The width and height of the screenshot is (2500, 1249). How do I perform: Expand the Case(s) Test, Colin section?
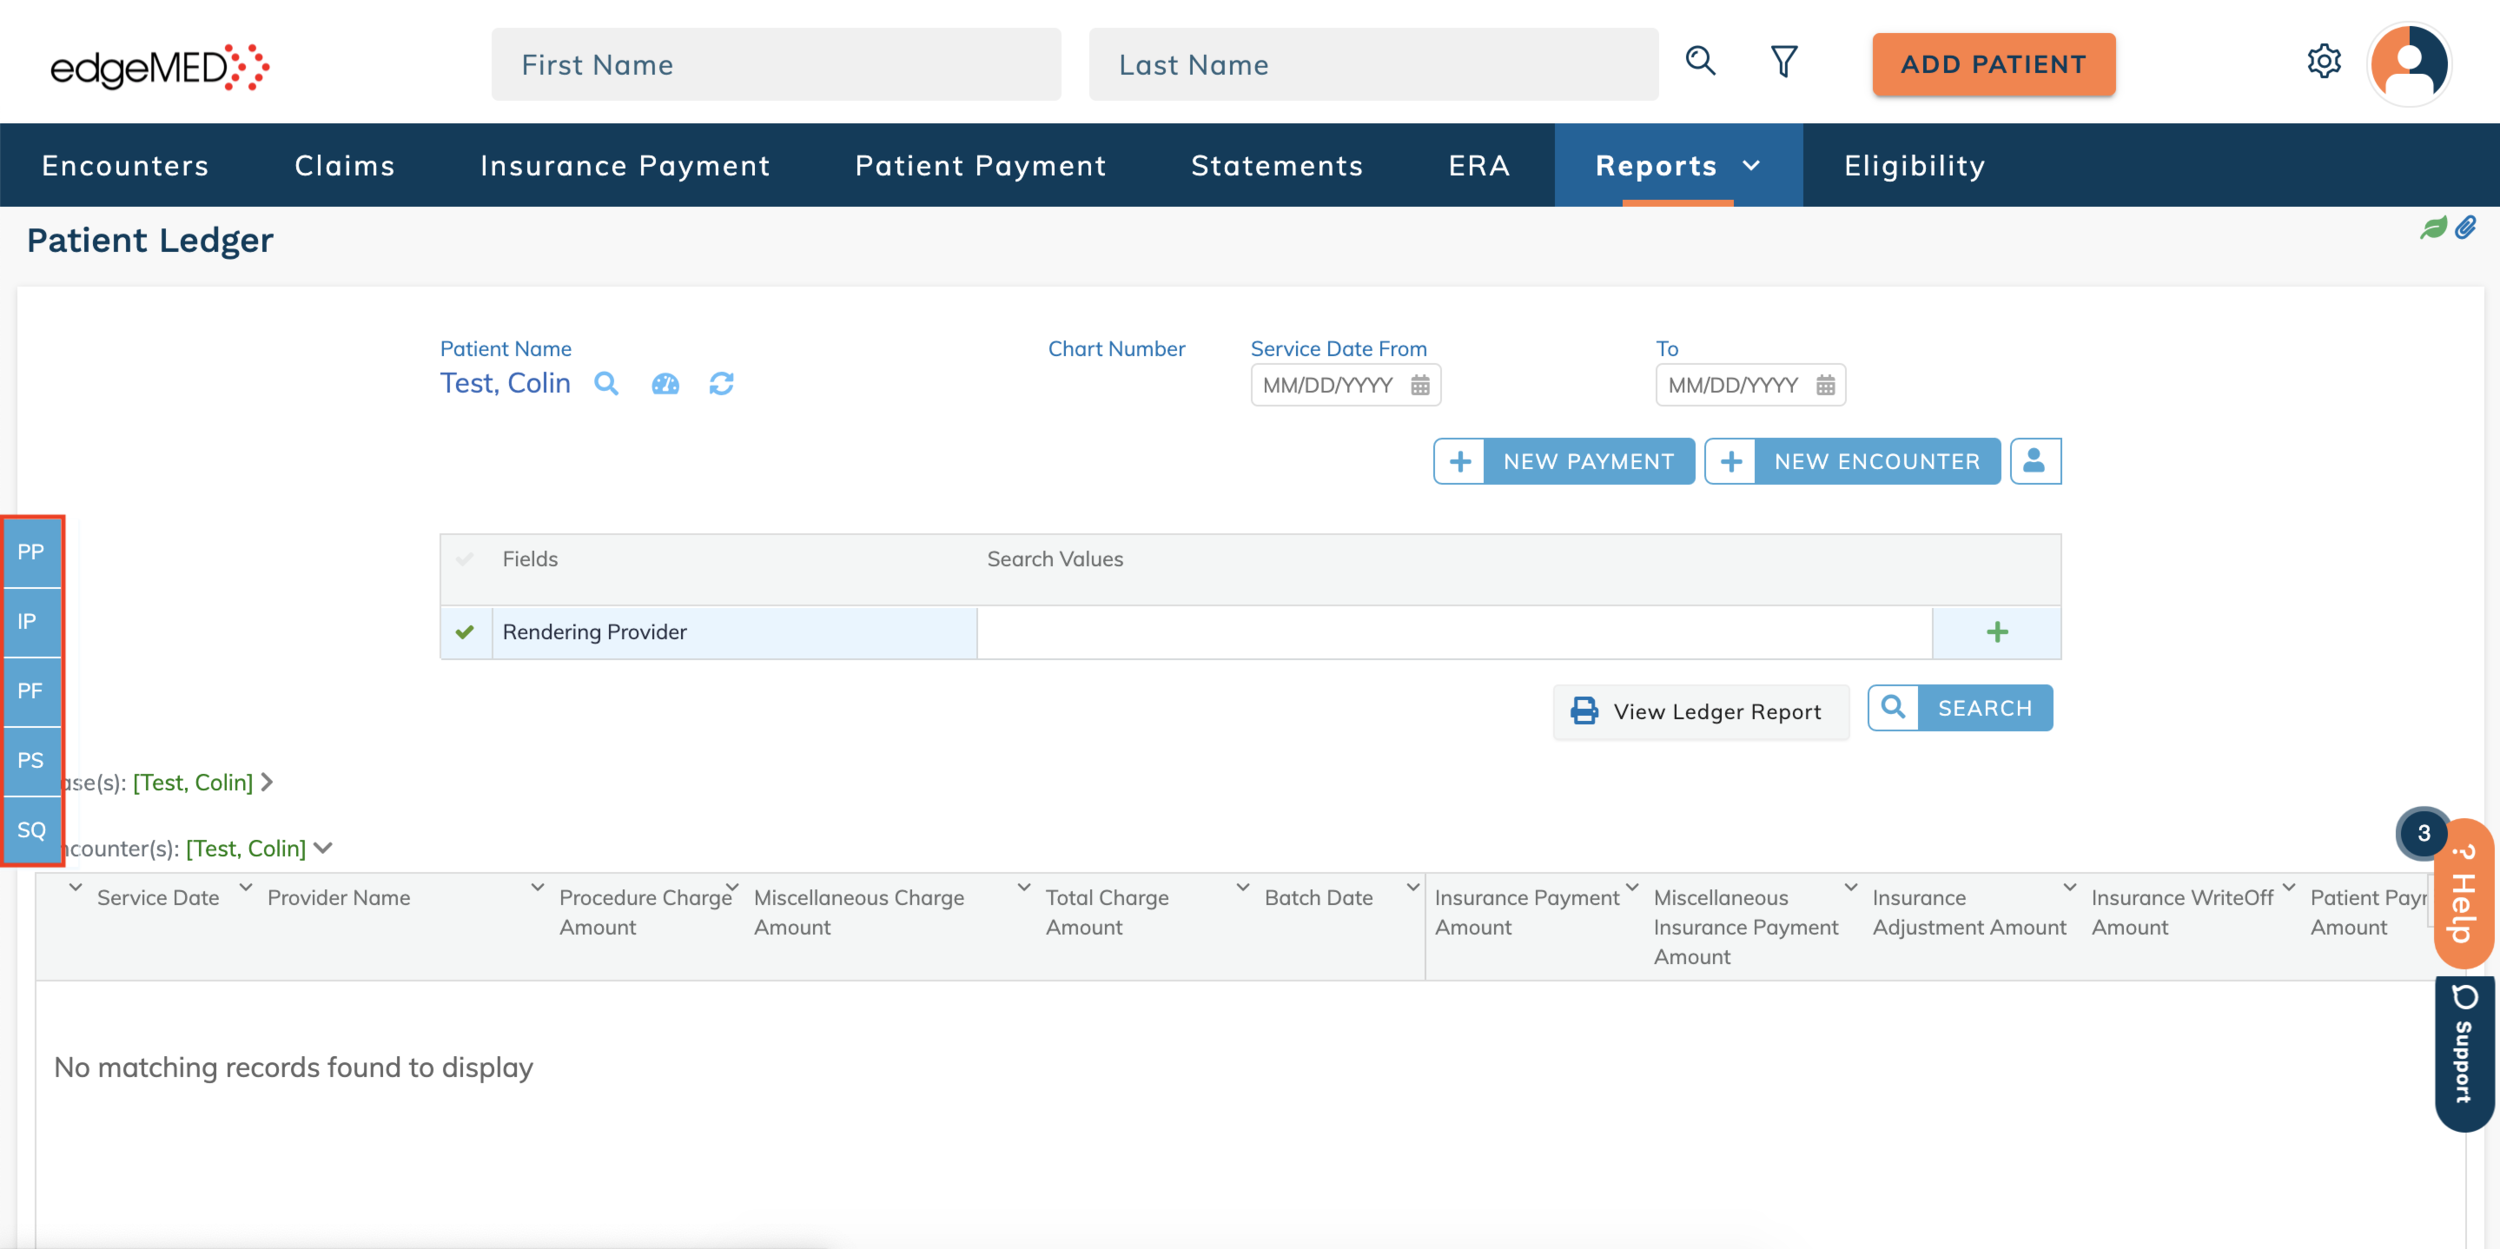pos(268,782)
